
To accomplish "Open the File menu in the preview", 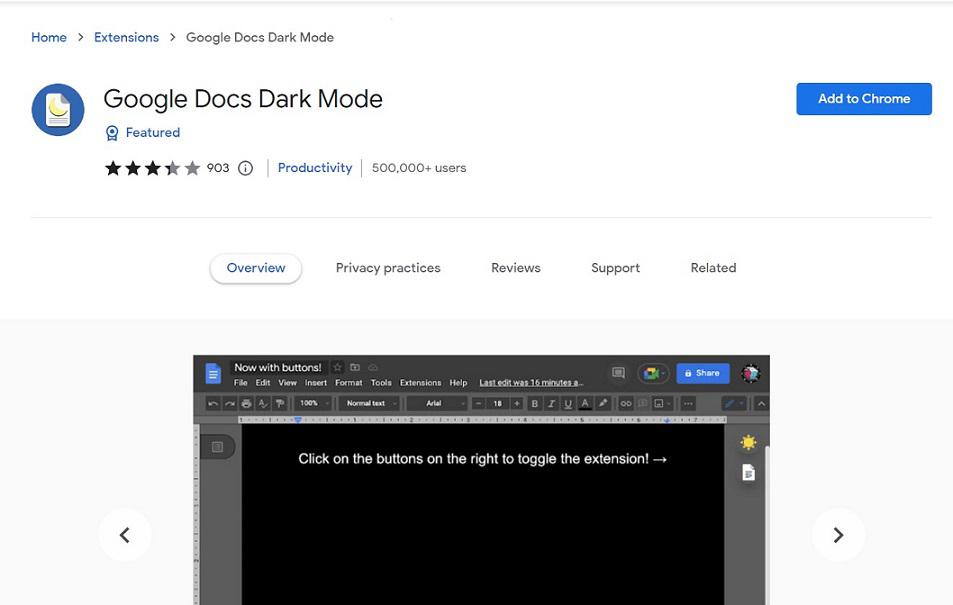I will (241, 382).
